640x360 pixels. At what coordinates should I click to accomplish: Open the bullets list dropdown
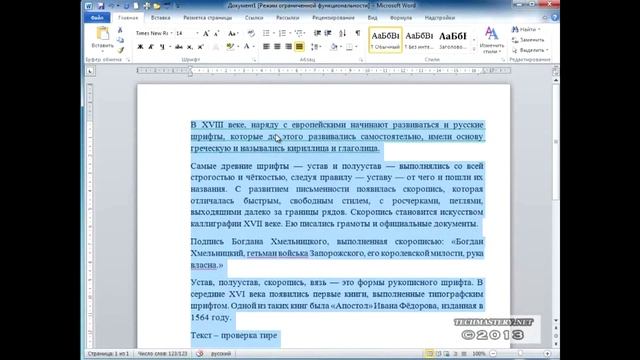[x=274, y=33]
